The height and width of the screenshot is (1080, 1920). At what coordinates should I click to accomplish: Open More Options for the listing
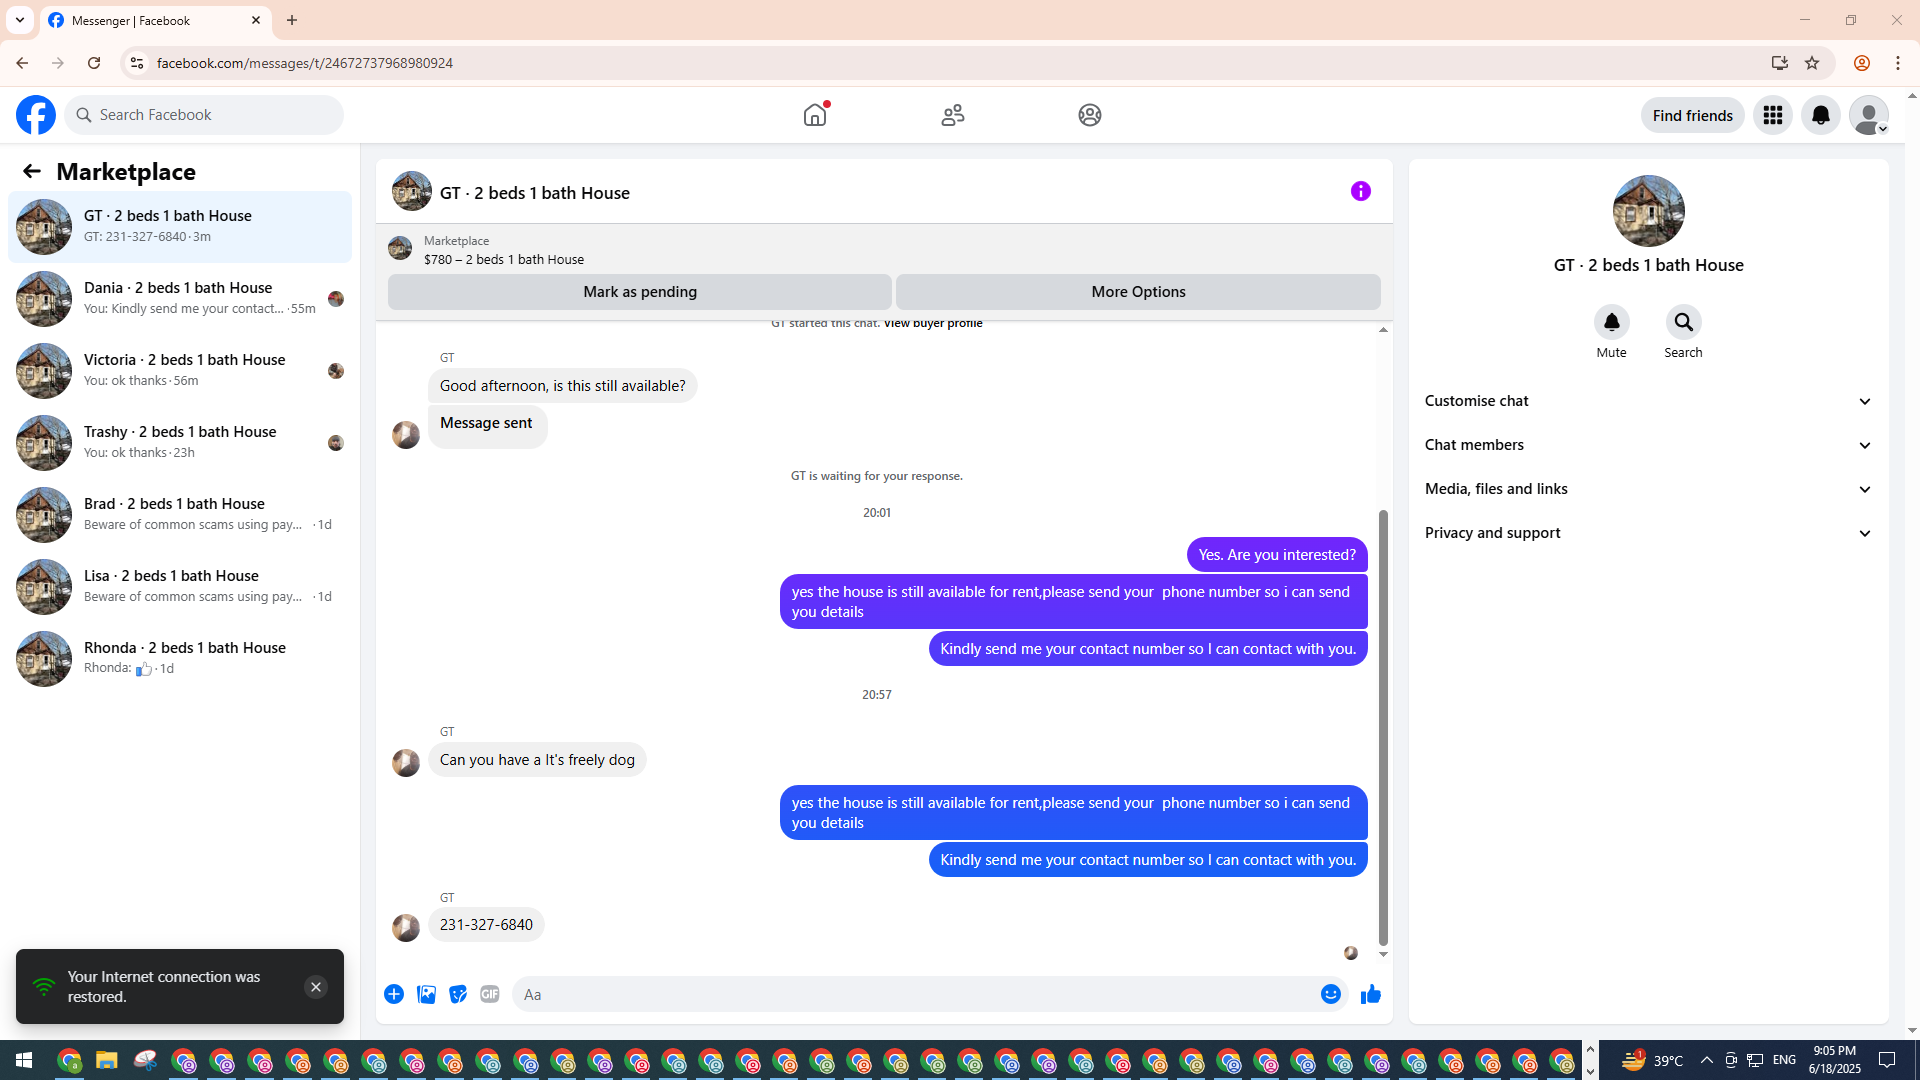1138,292
